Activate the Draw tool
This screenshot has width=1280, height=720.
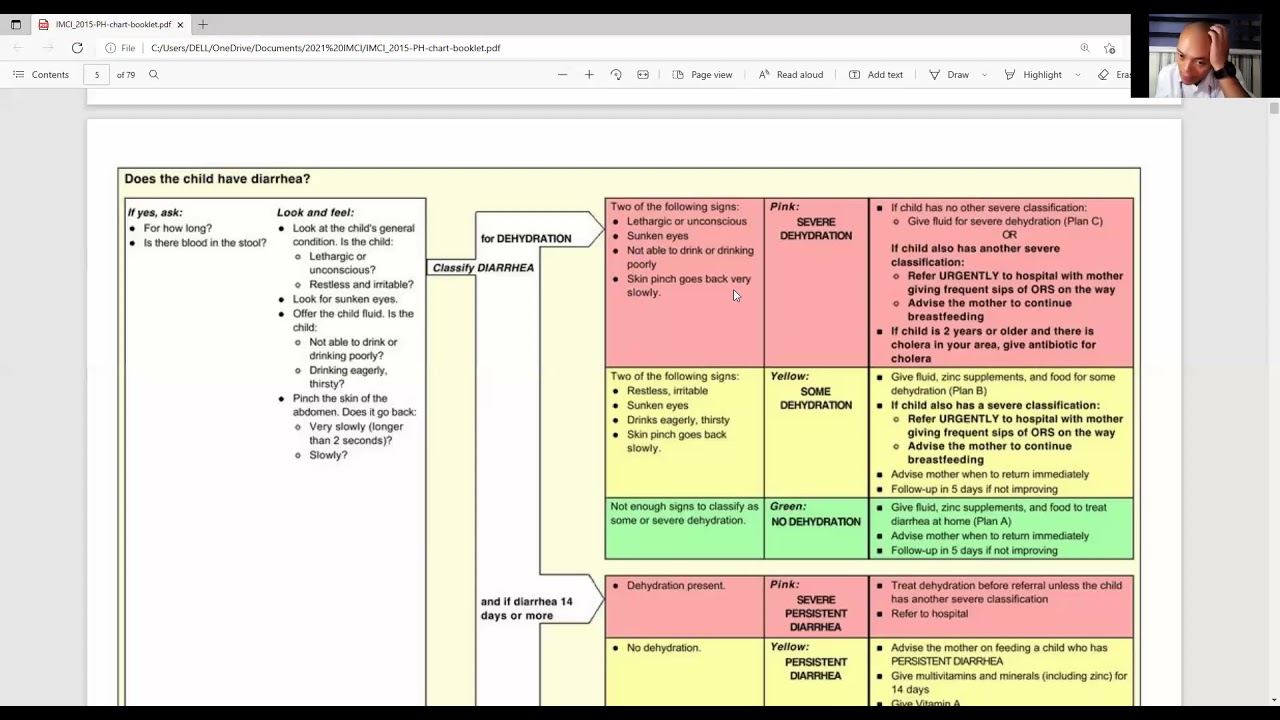pyautogui.click(x=949, y=75)
